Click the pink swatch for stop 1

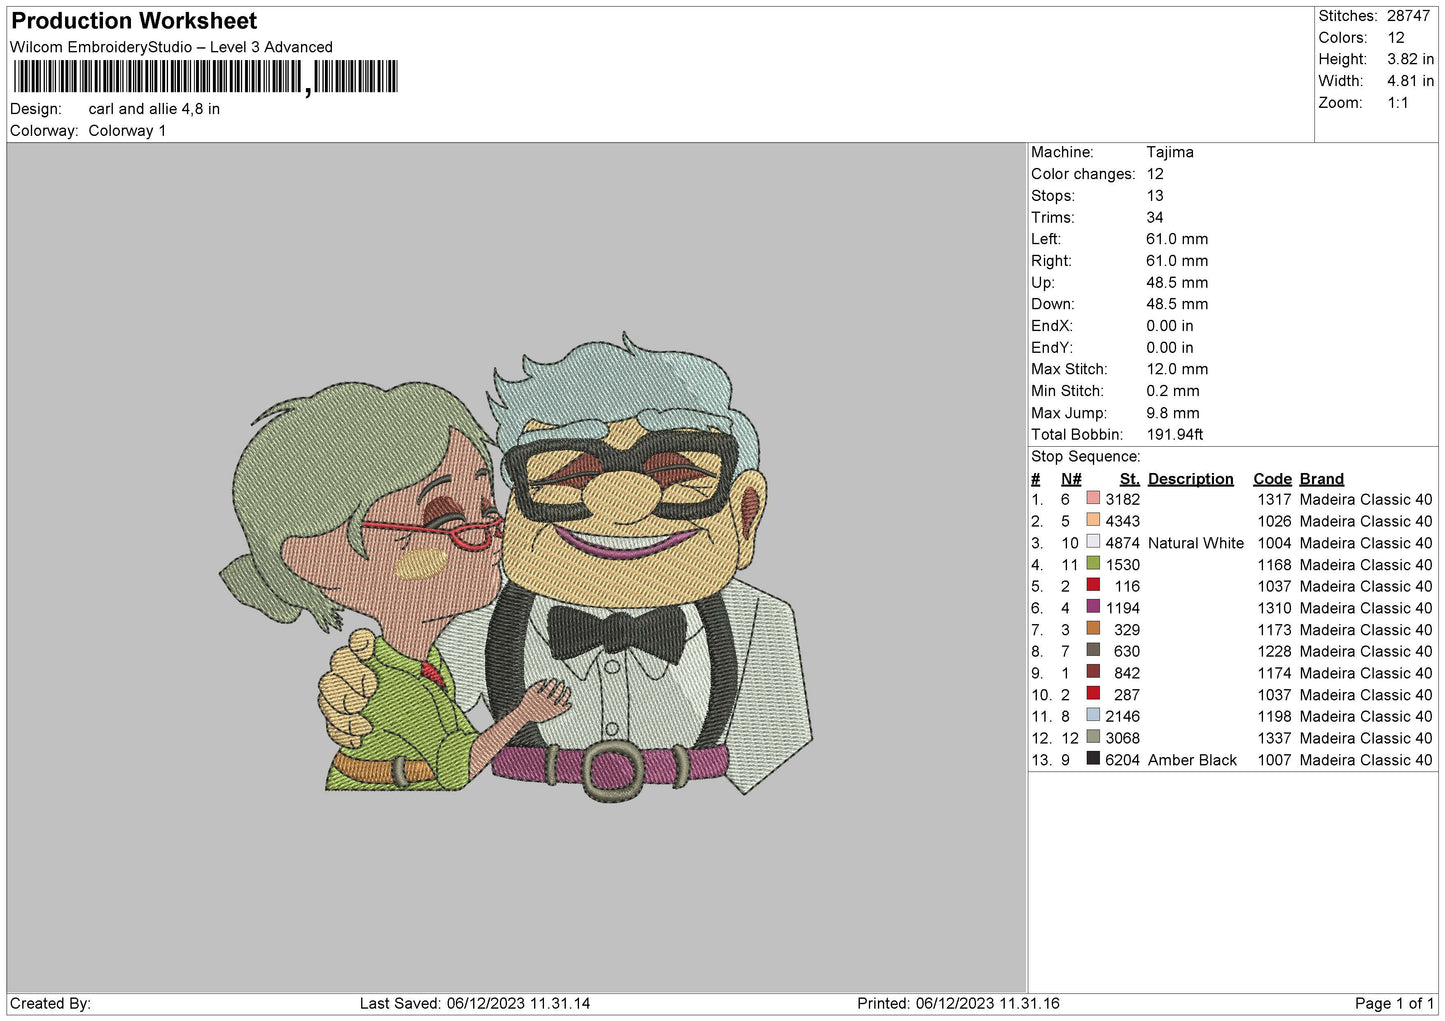[x=1093, y=499]
